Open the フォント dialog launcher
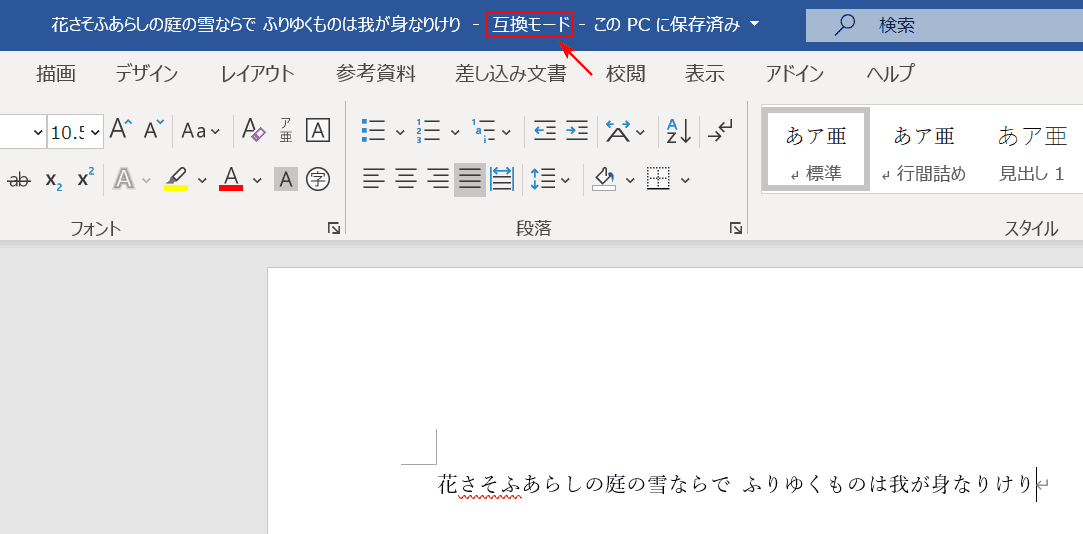Screen dimensions: 1083x534 point(334,228)
